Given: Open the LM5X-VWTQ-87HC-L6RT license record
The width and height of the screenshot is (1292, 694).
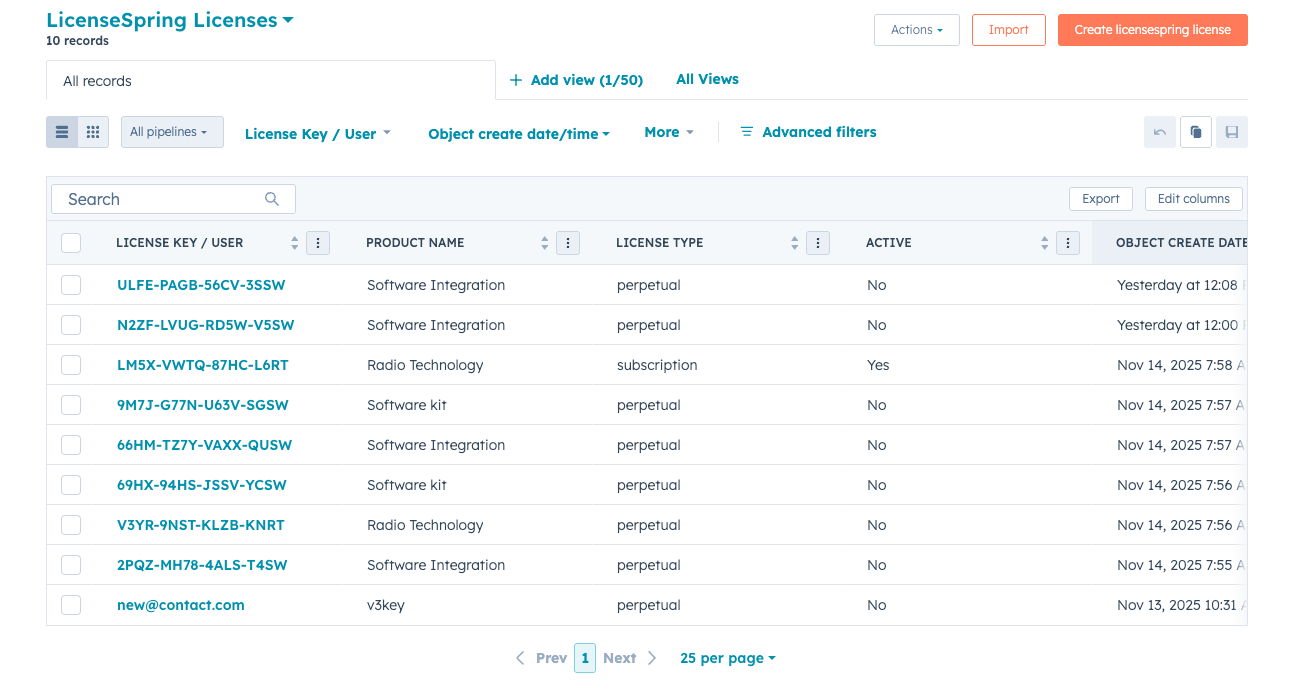Looking at the screenshot, I should coord(202,365).
